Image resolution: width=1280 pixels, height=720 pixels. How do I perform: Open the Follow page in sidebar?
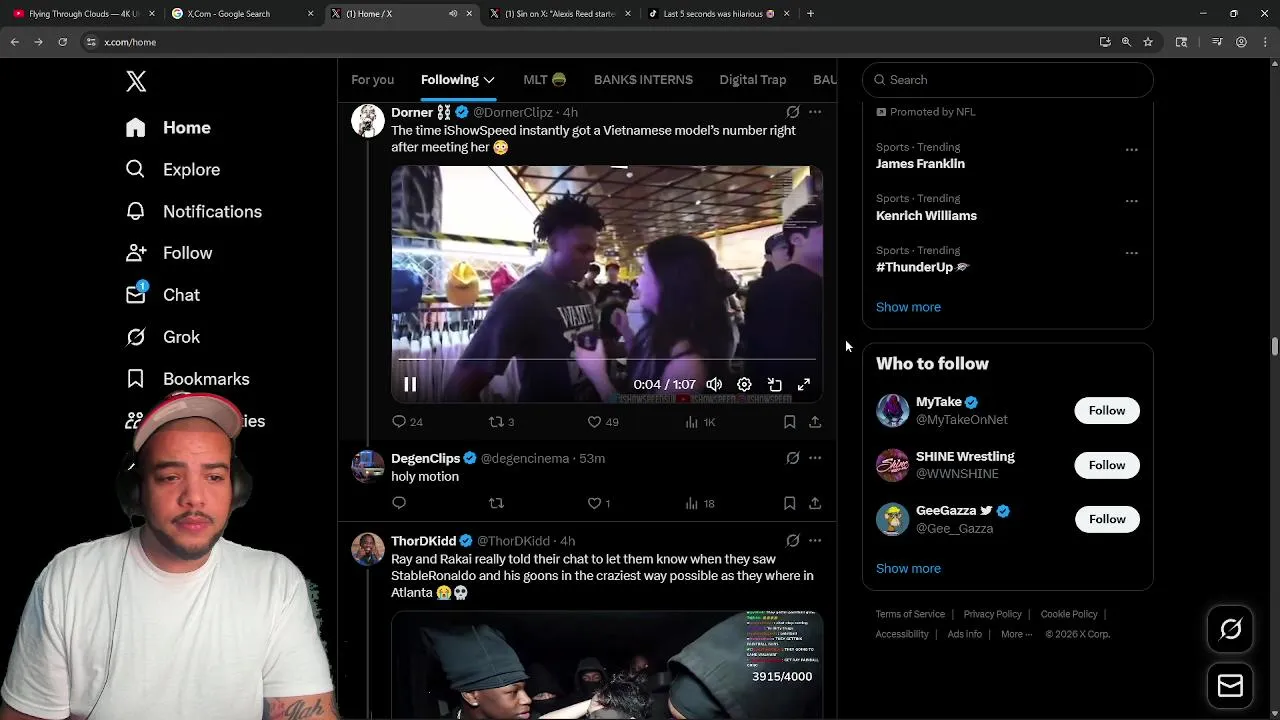(x=168, y=254)
